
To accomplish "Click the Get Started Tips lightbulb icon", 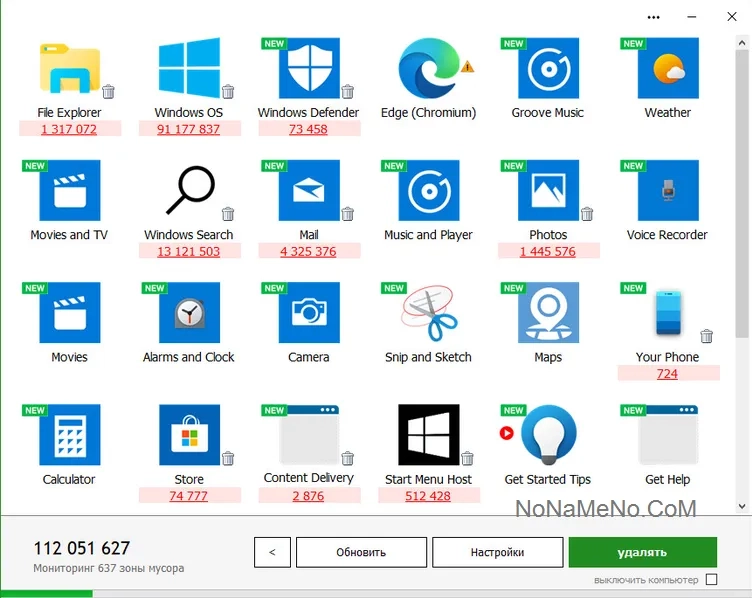I will click(x=548, y=434).
